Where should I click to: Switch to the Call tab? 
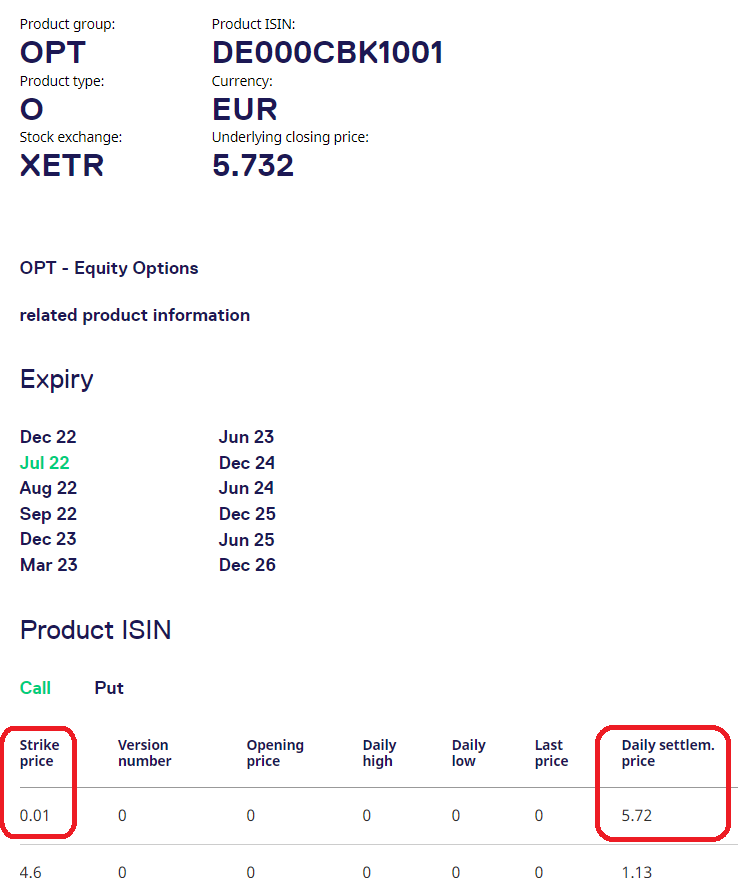click(35, 688)
